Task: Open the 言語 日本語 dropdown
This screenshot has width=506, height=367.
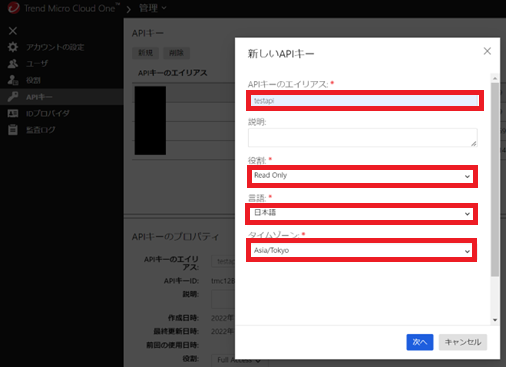Action: point(362,213)
